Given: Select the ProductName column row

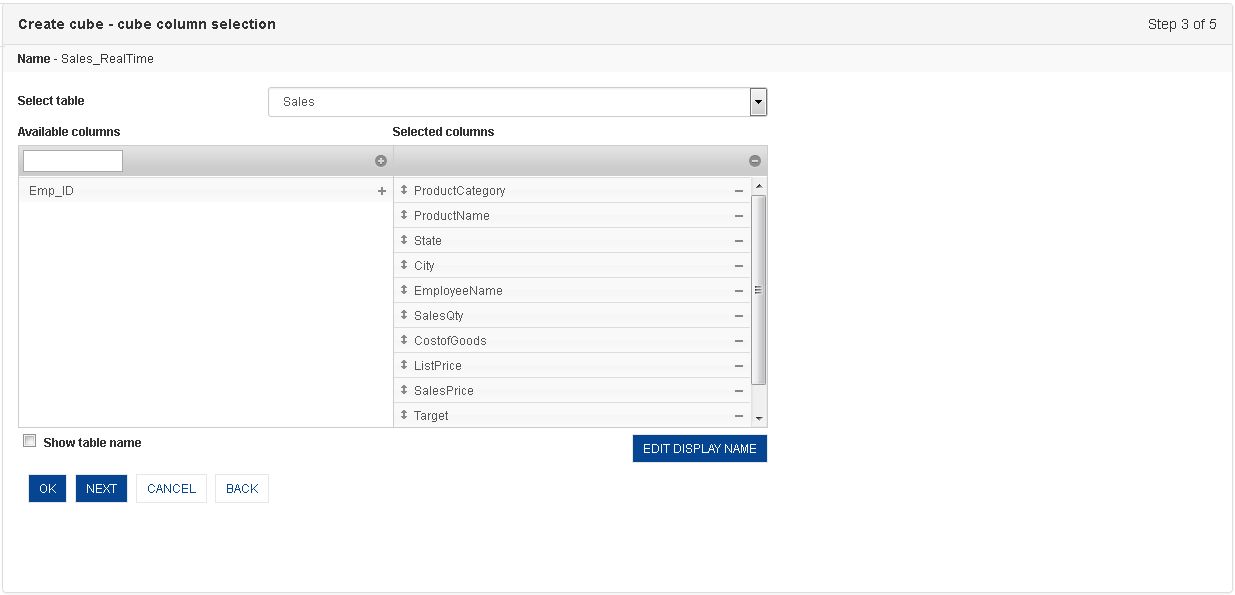Looking at the screenshot, I should pos(572,216).
